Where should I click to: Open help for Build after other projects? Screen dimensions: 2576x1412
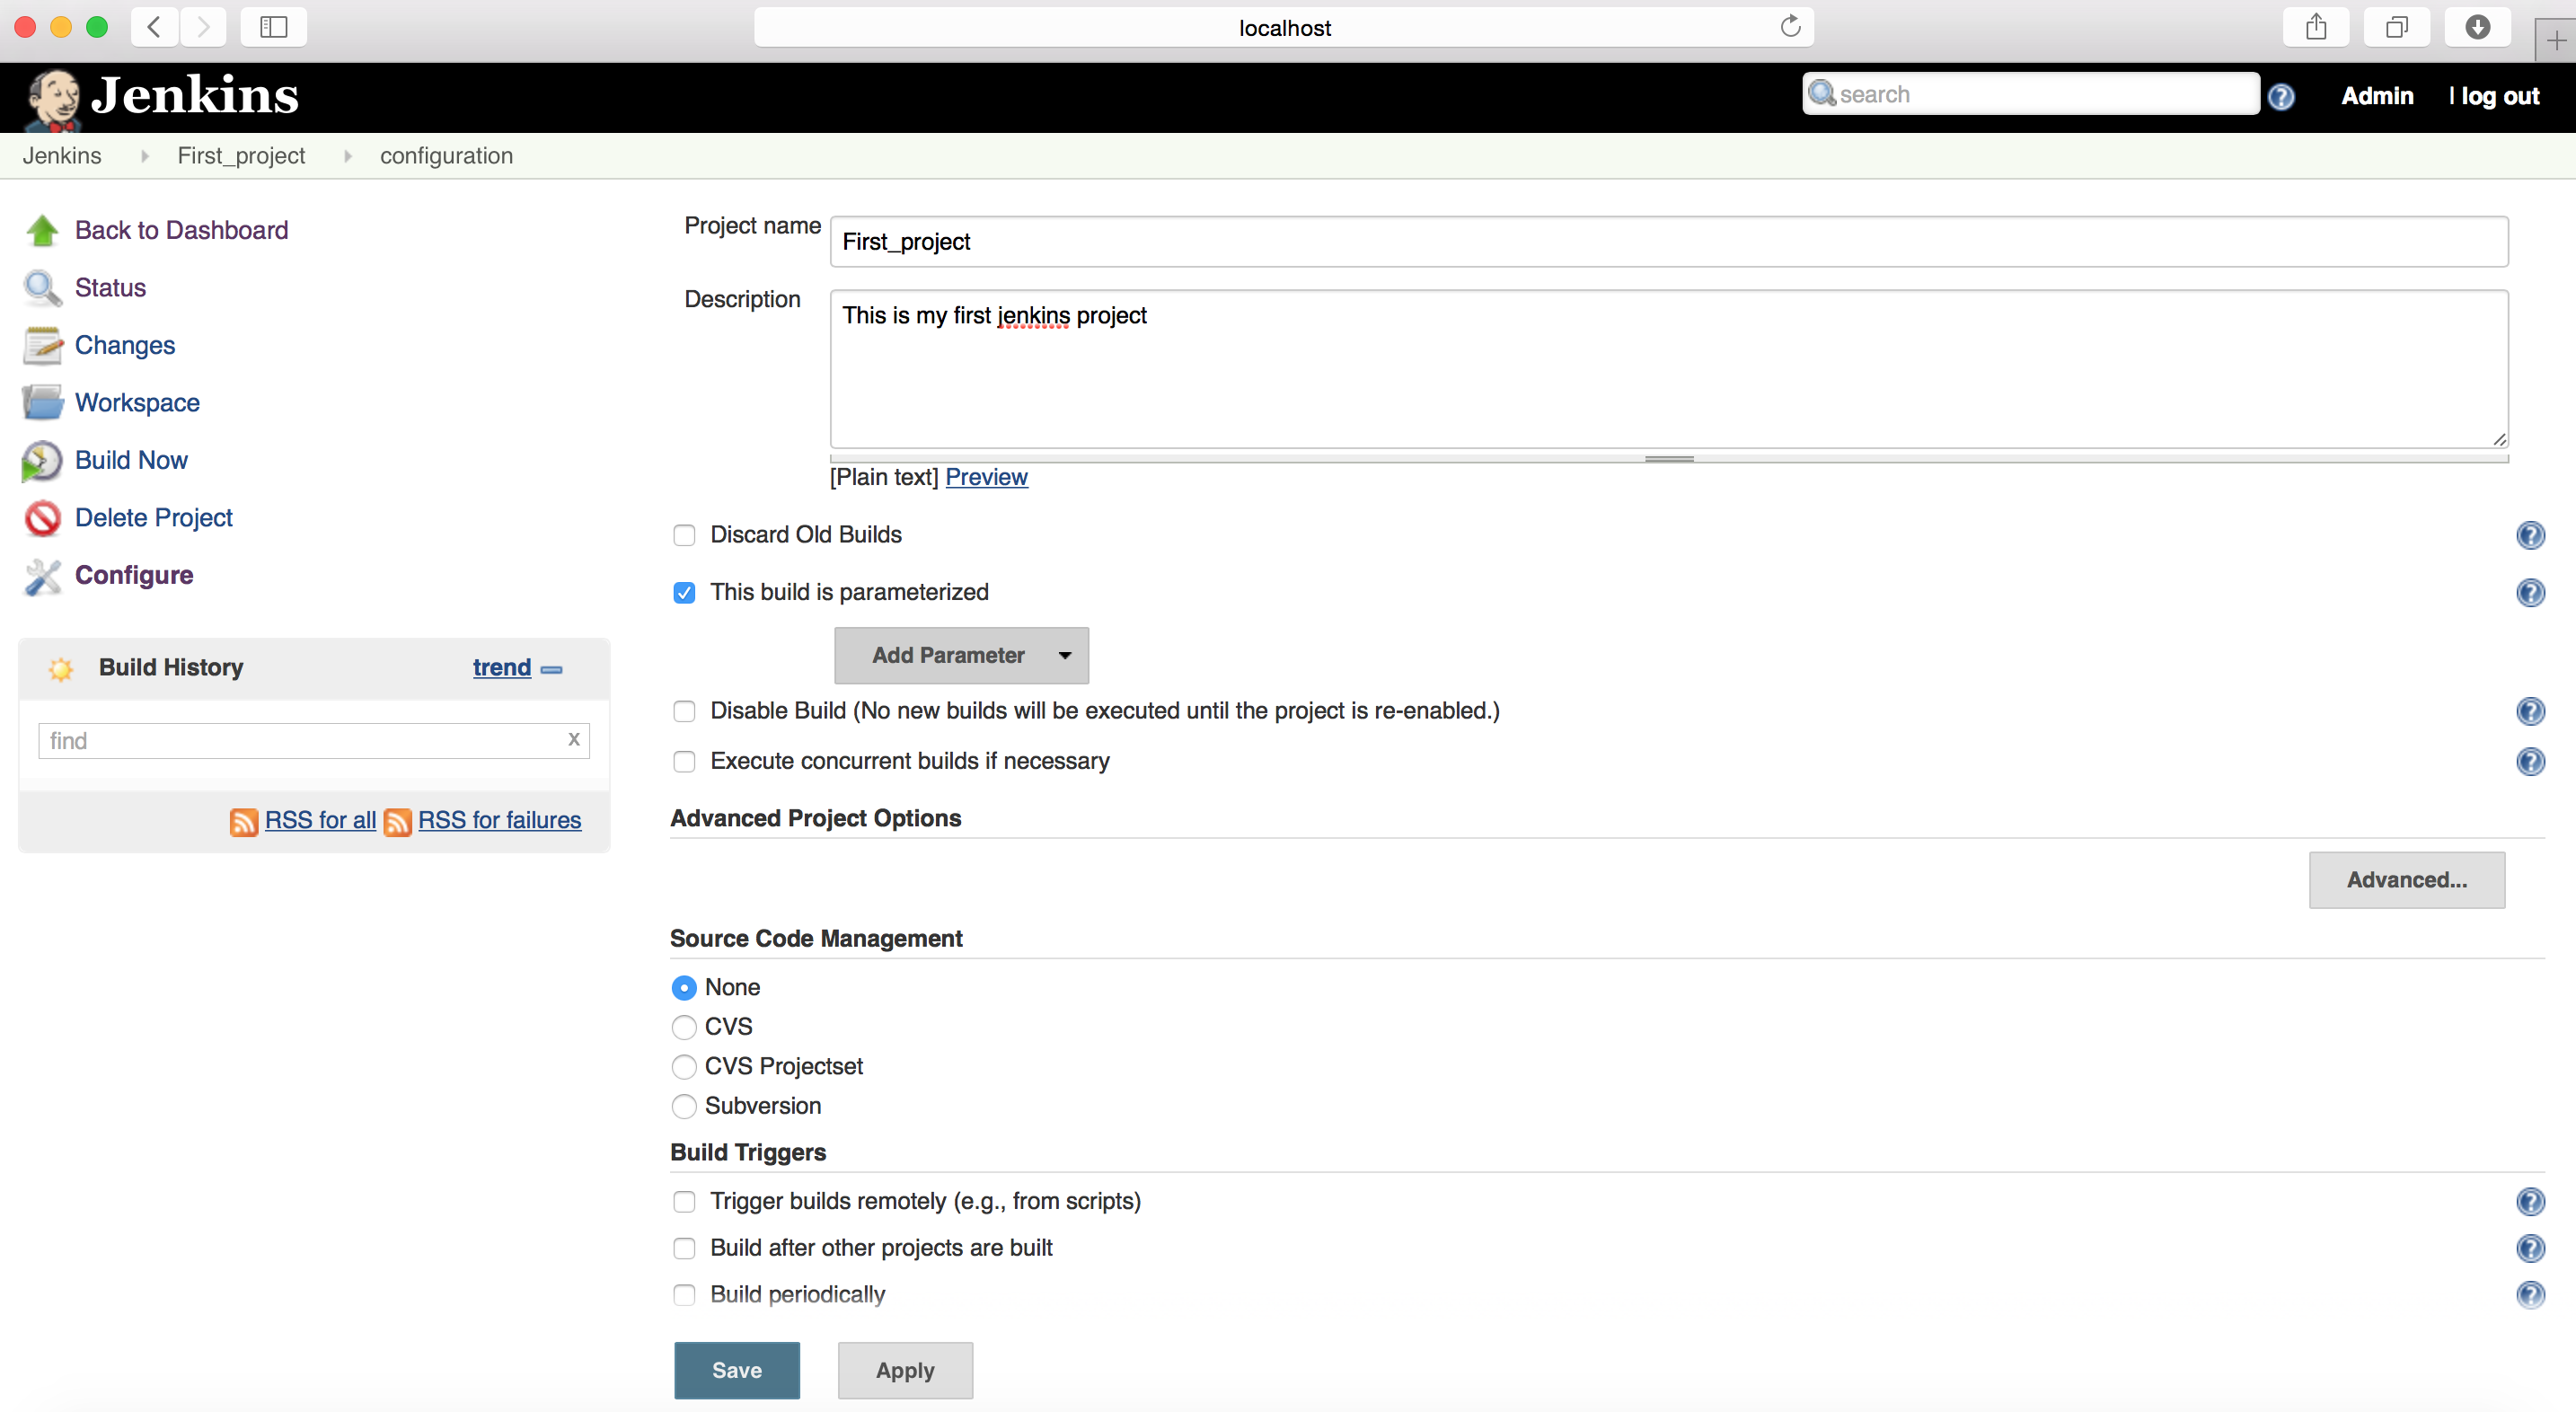[x=2530, y=1248]
